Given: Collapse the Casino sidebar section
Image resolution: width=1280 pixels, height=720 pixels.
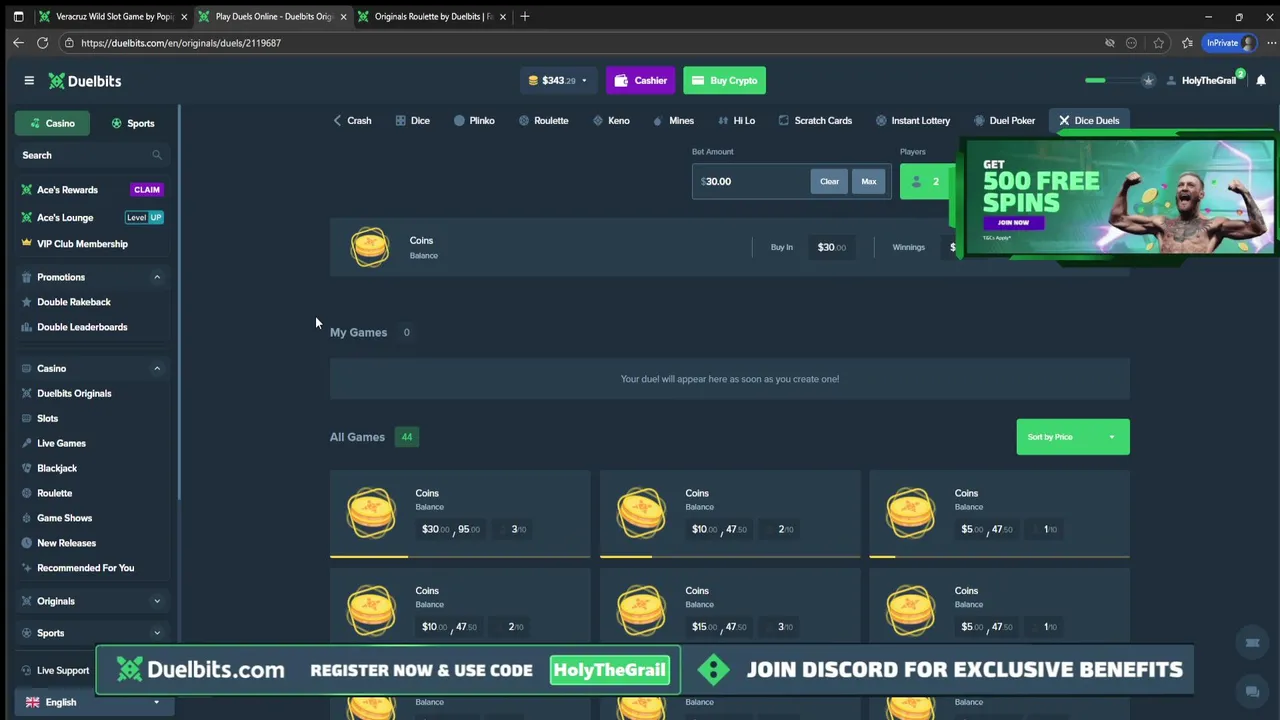Looking at the screenshot, I should click(x=157, y=368).
